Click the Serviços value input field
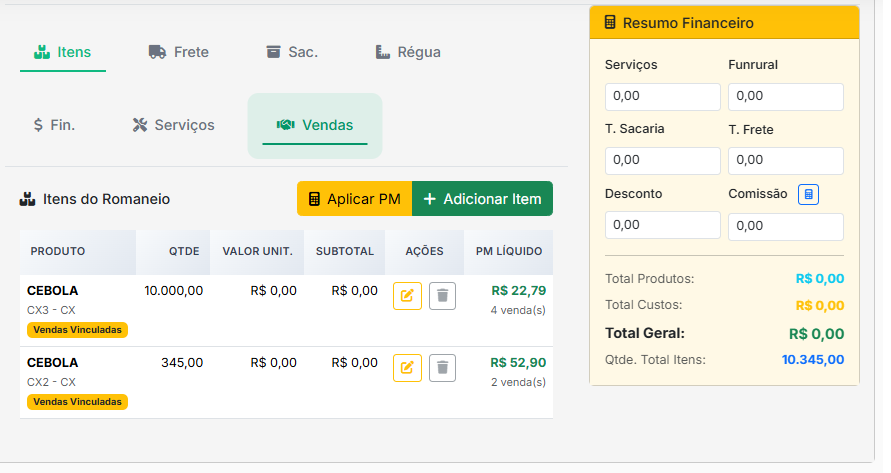Screen dimensions: 891x473 [x=662, y=97]
